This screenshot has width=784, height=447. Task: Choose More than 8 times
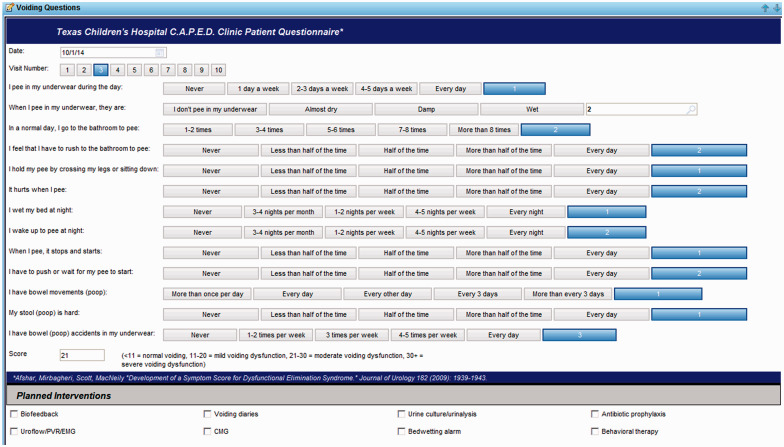click(x=484, y=130)
